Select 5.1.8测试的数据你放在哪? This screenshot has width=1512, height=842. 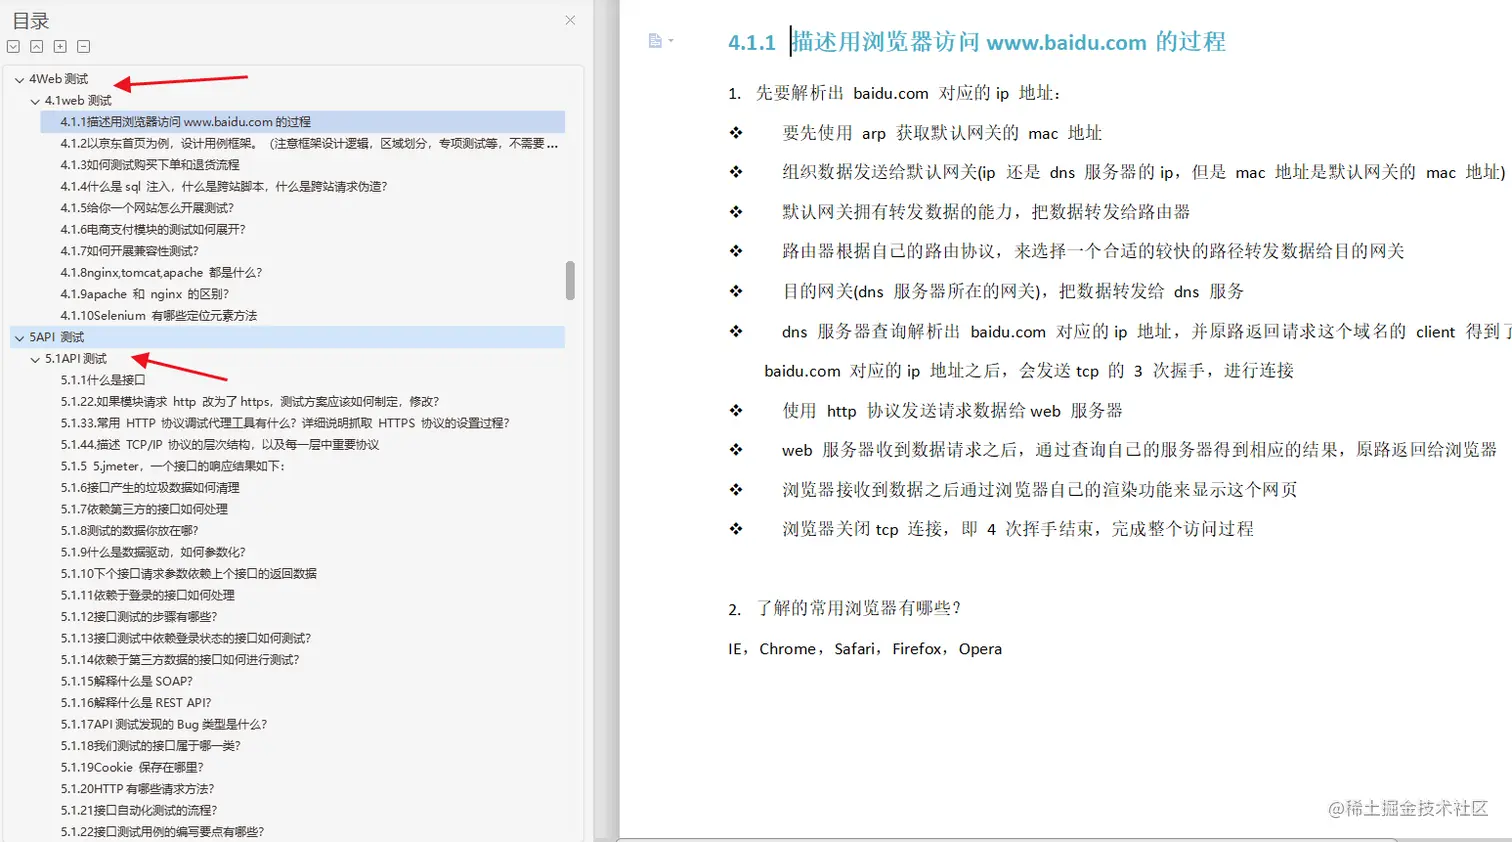point(130,530)
